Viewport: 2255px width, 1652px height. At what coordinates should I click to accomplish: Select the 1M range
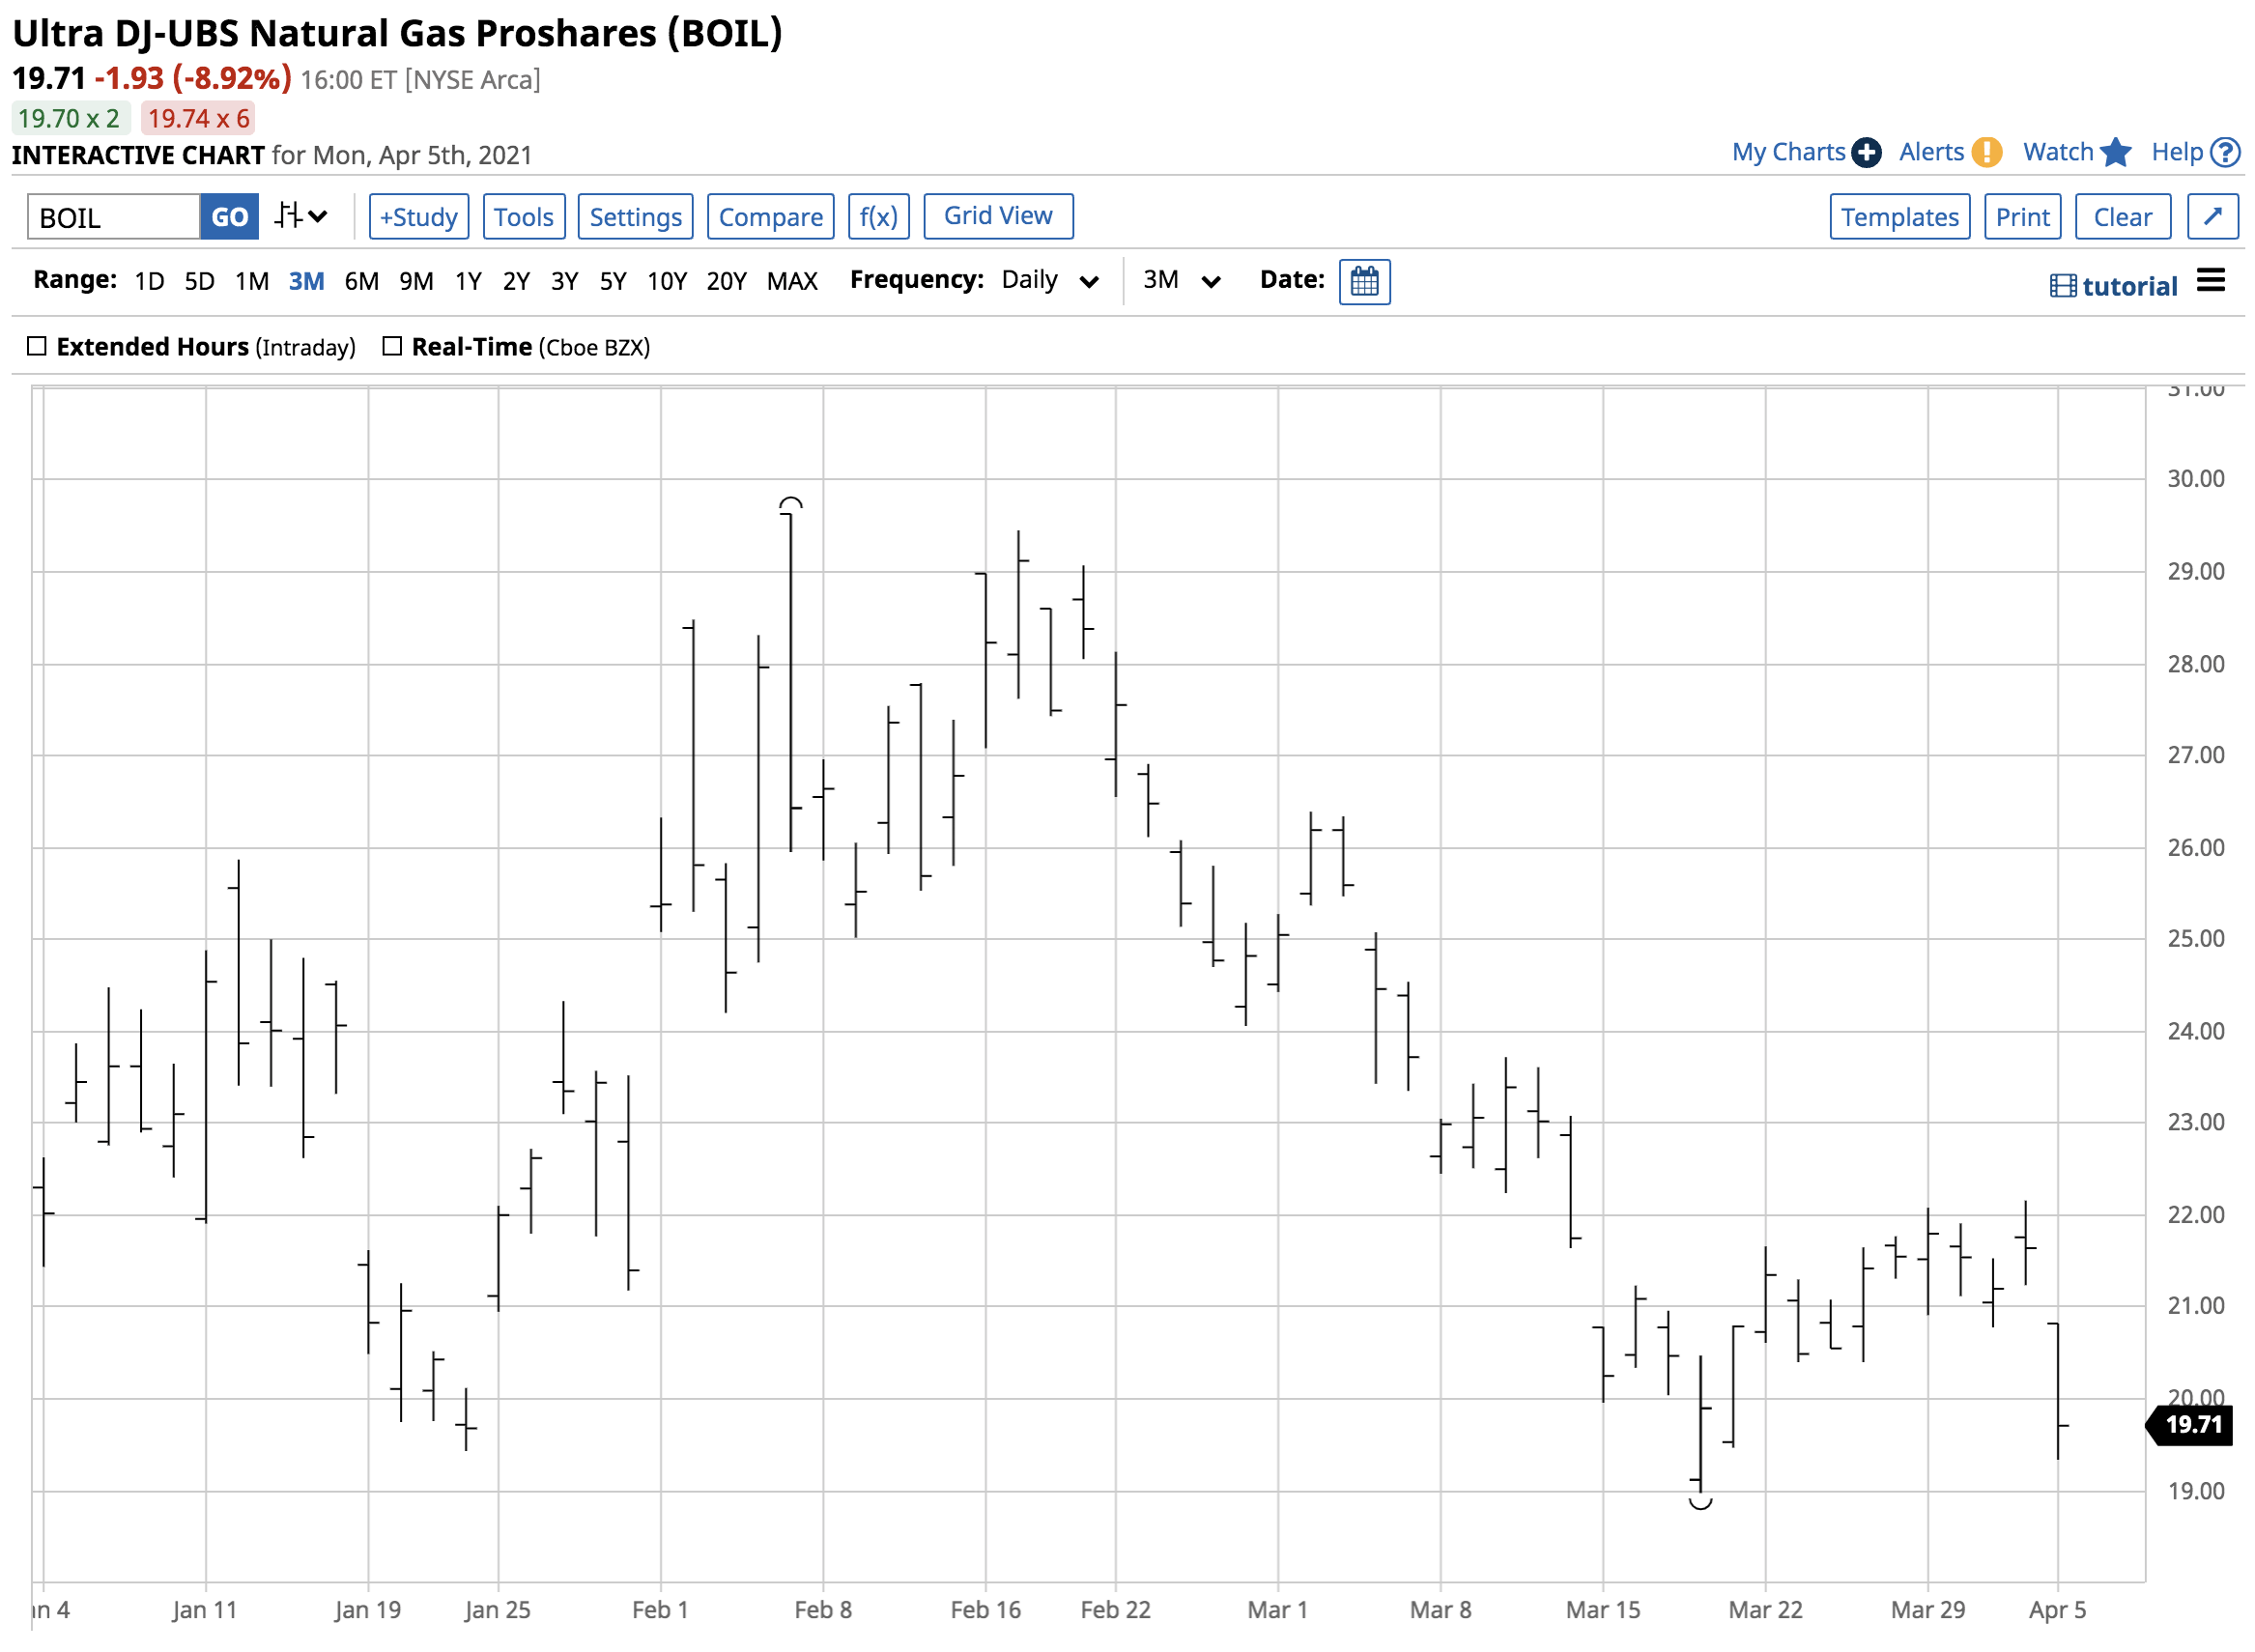click(252, 281)
